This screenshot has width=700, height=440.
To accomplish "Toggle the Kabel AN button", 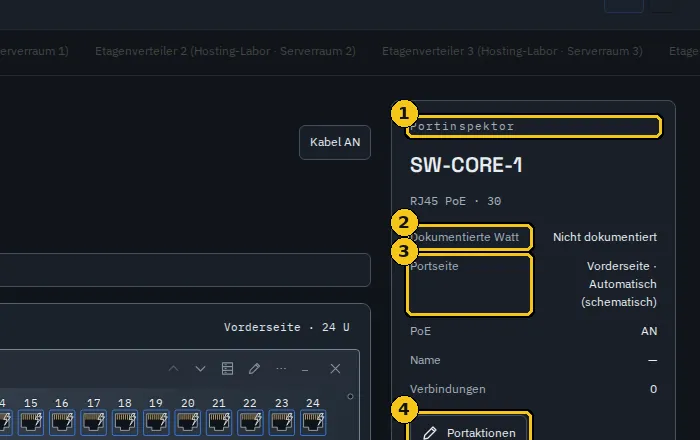I will tap(335, 142).
